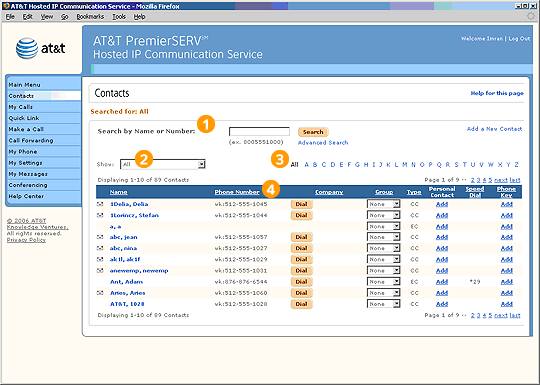Open the View menu
This screenshot has width=540, height=385.
click(x=47, y=17)
